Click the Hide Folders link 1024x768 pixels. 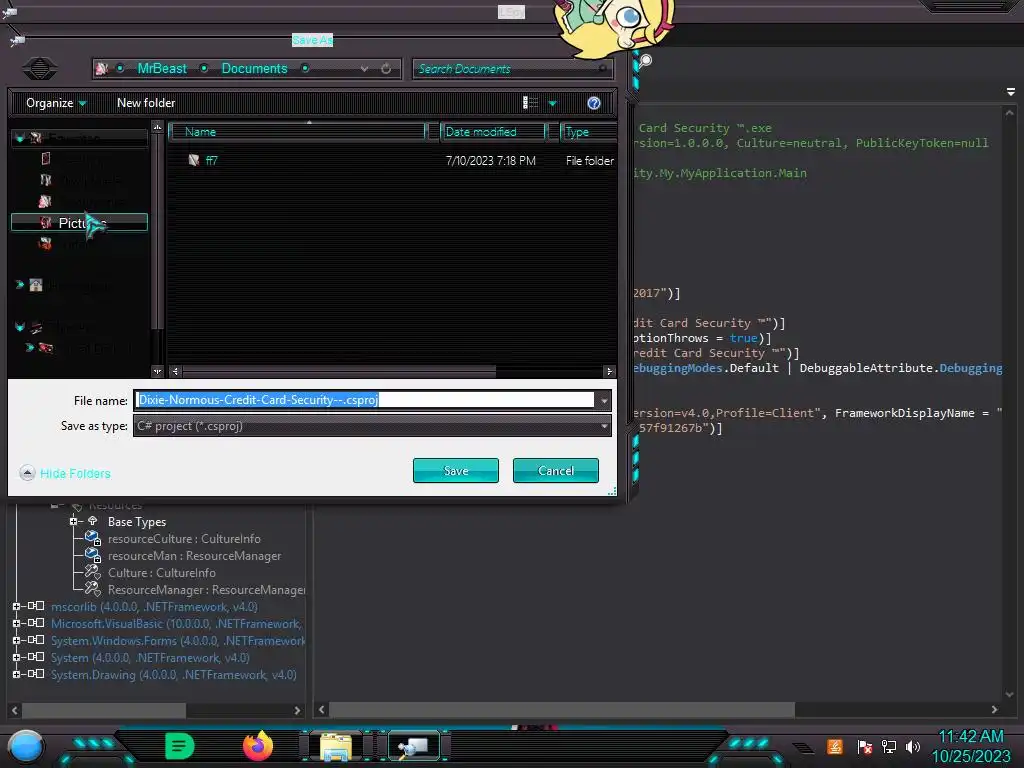75,473
